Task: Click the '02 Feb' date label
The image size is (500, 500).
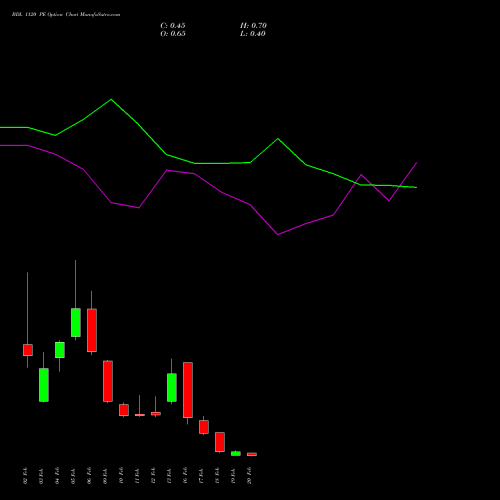Action: 26,476
